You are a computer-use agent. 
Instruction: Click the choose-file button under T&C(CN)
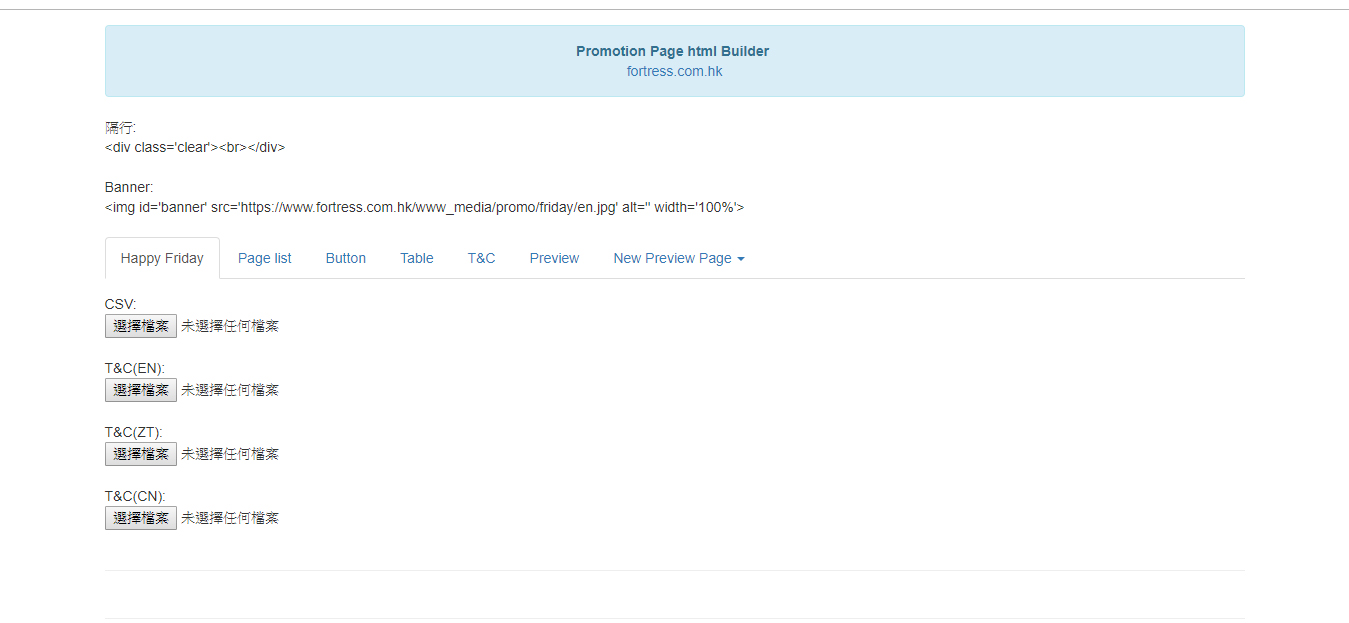[141, 518]
